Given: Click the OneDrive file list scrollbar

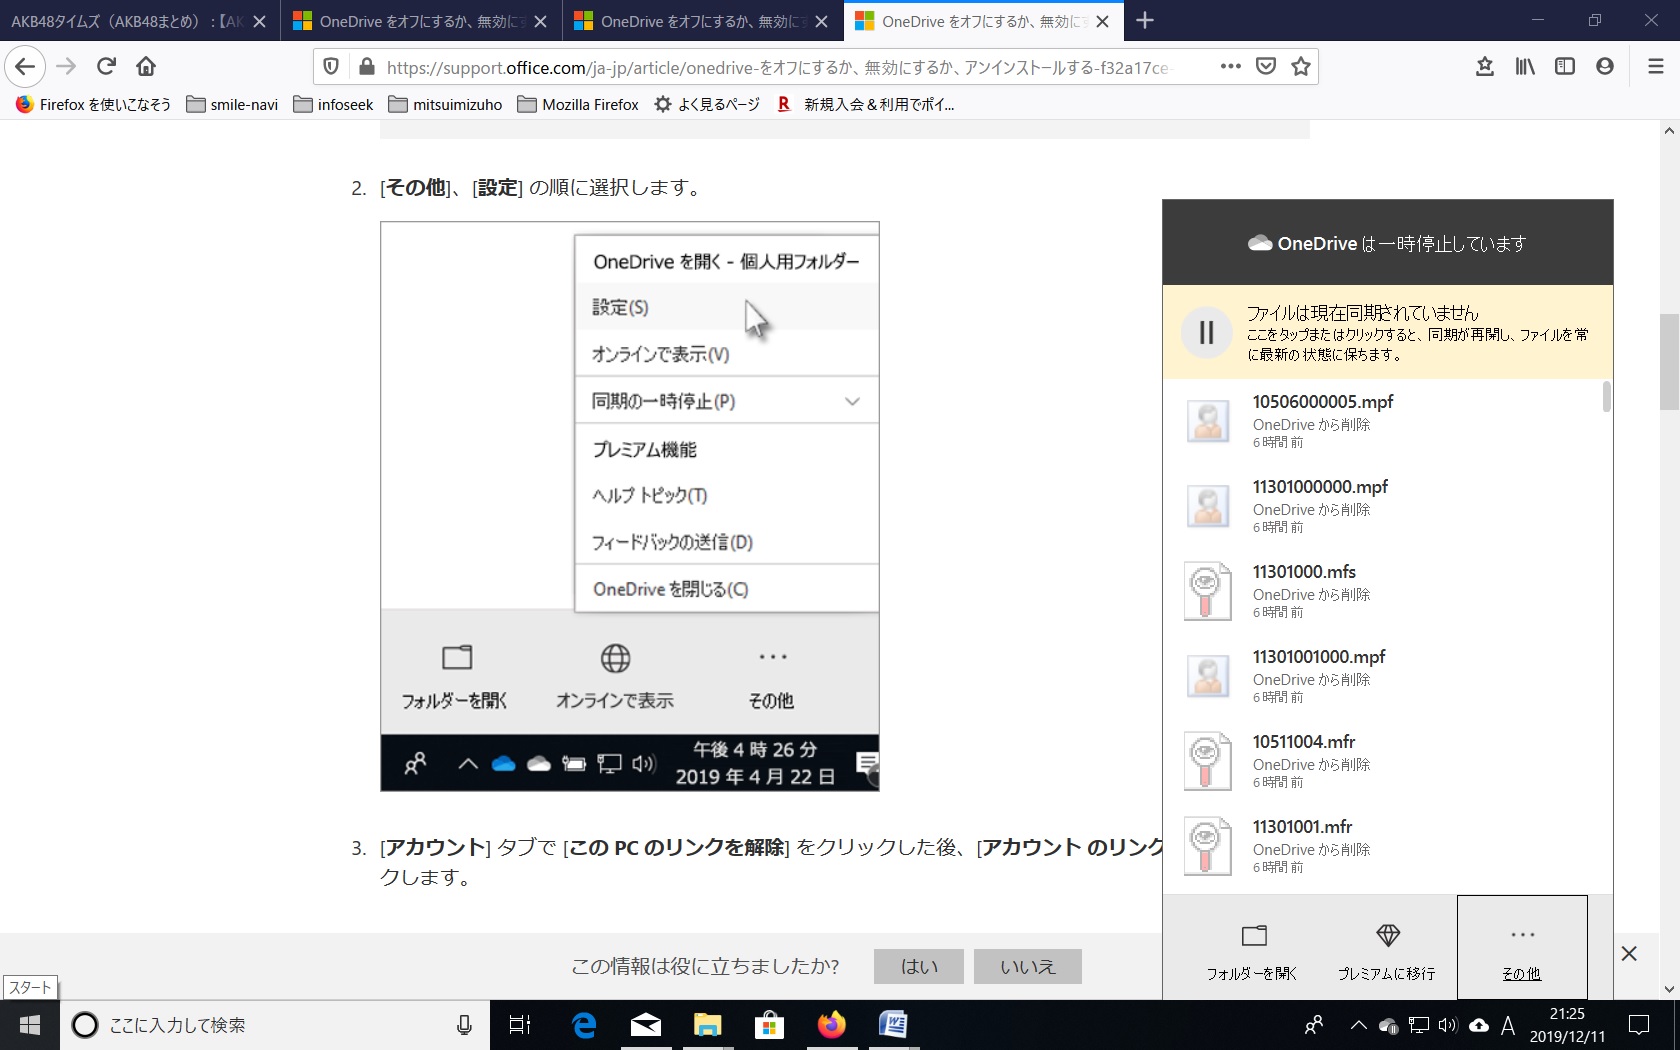Looking at the screenshot, I should tap(1607, 397).
